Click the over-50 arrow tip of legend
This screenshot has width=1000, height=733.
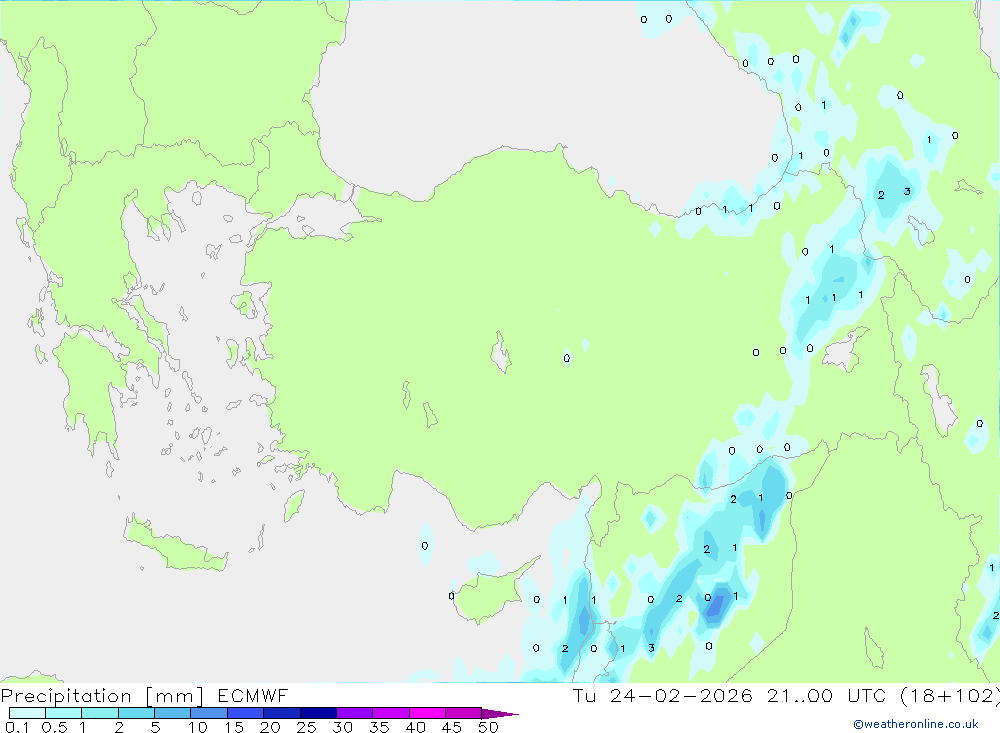pyautogui.click(x=500, y=714)
